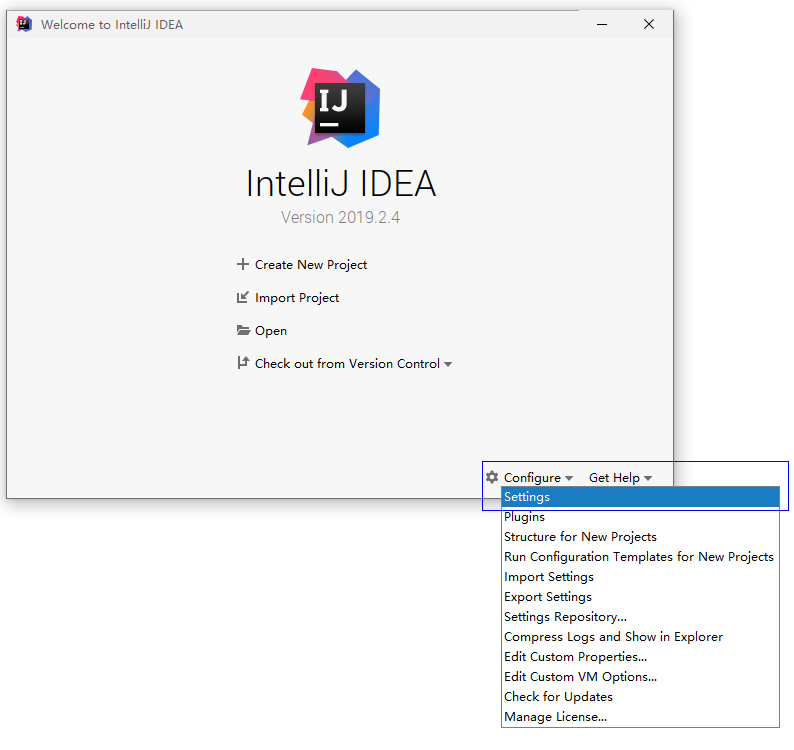Click the IntelliJ IDEA logo image

pos(340,107)
